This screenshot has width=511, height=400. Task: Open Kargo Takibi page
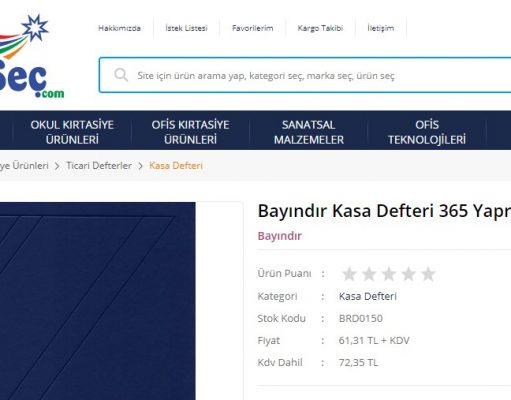(320, 28)
